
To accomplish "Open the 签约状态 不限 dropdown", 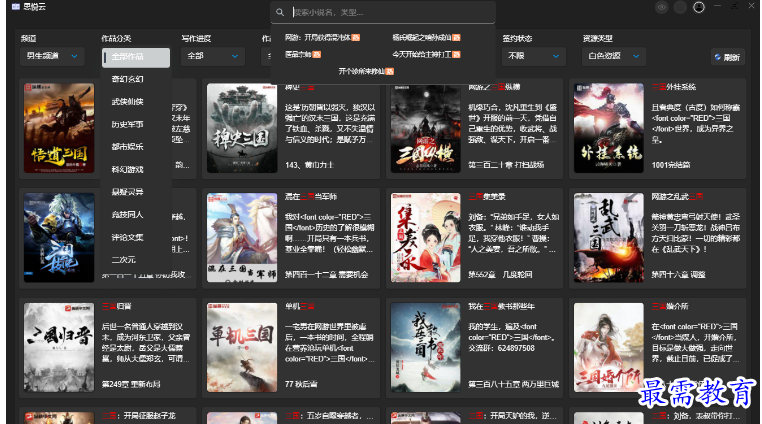I will click(534, 56).
